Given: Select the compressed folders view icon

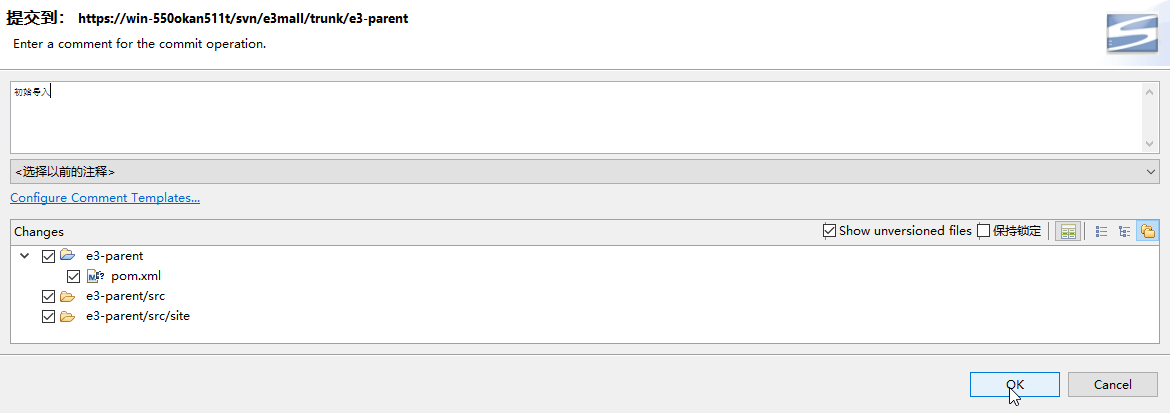Looking at the screenshot, I should [x=1148, y=231].
